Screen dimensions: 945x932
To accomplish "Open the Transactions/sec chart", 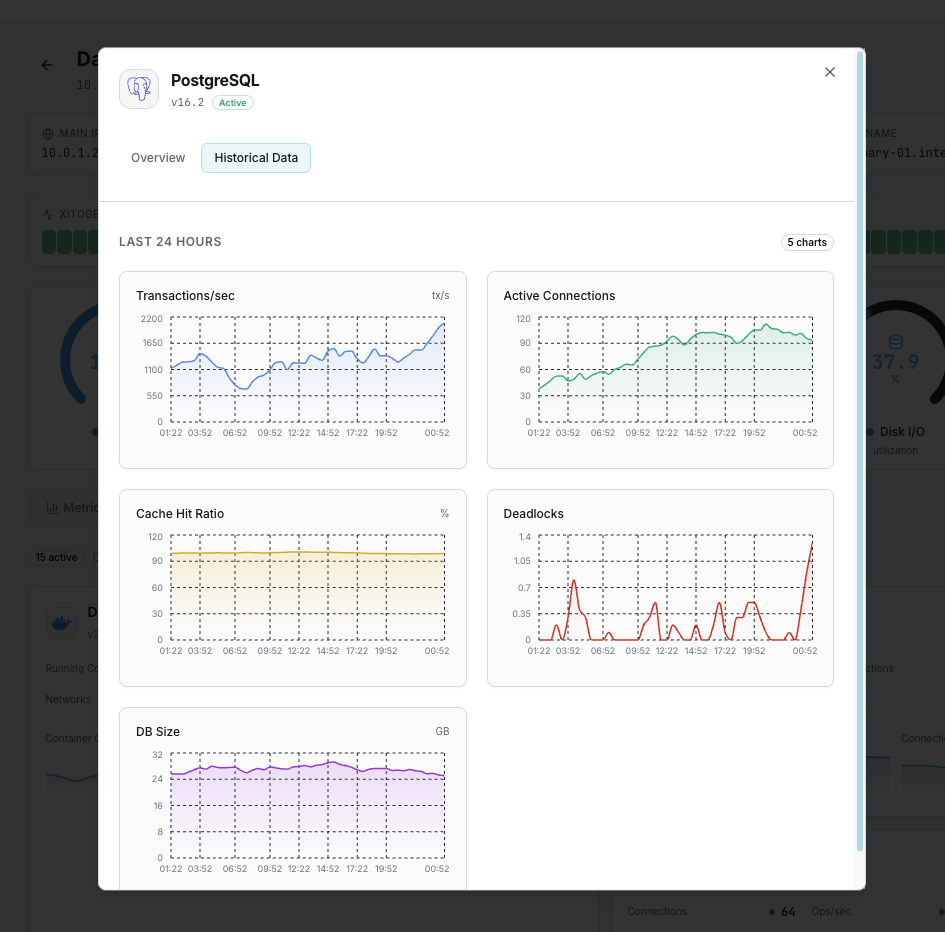I will pos(292,370).
